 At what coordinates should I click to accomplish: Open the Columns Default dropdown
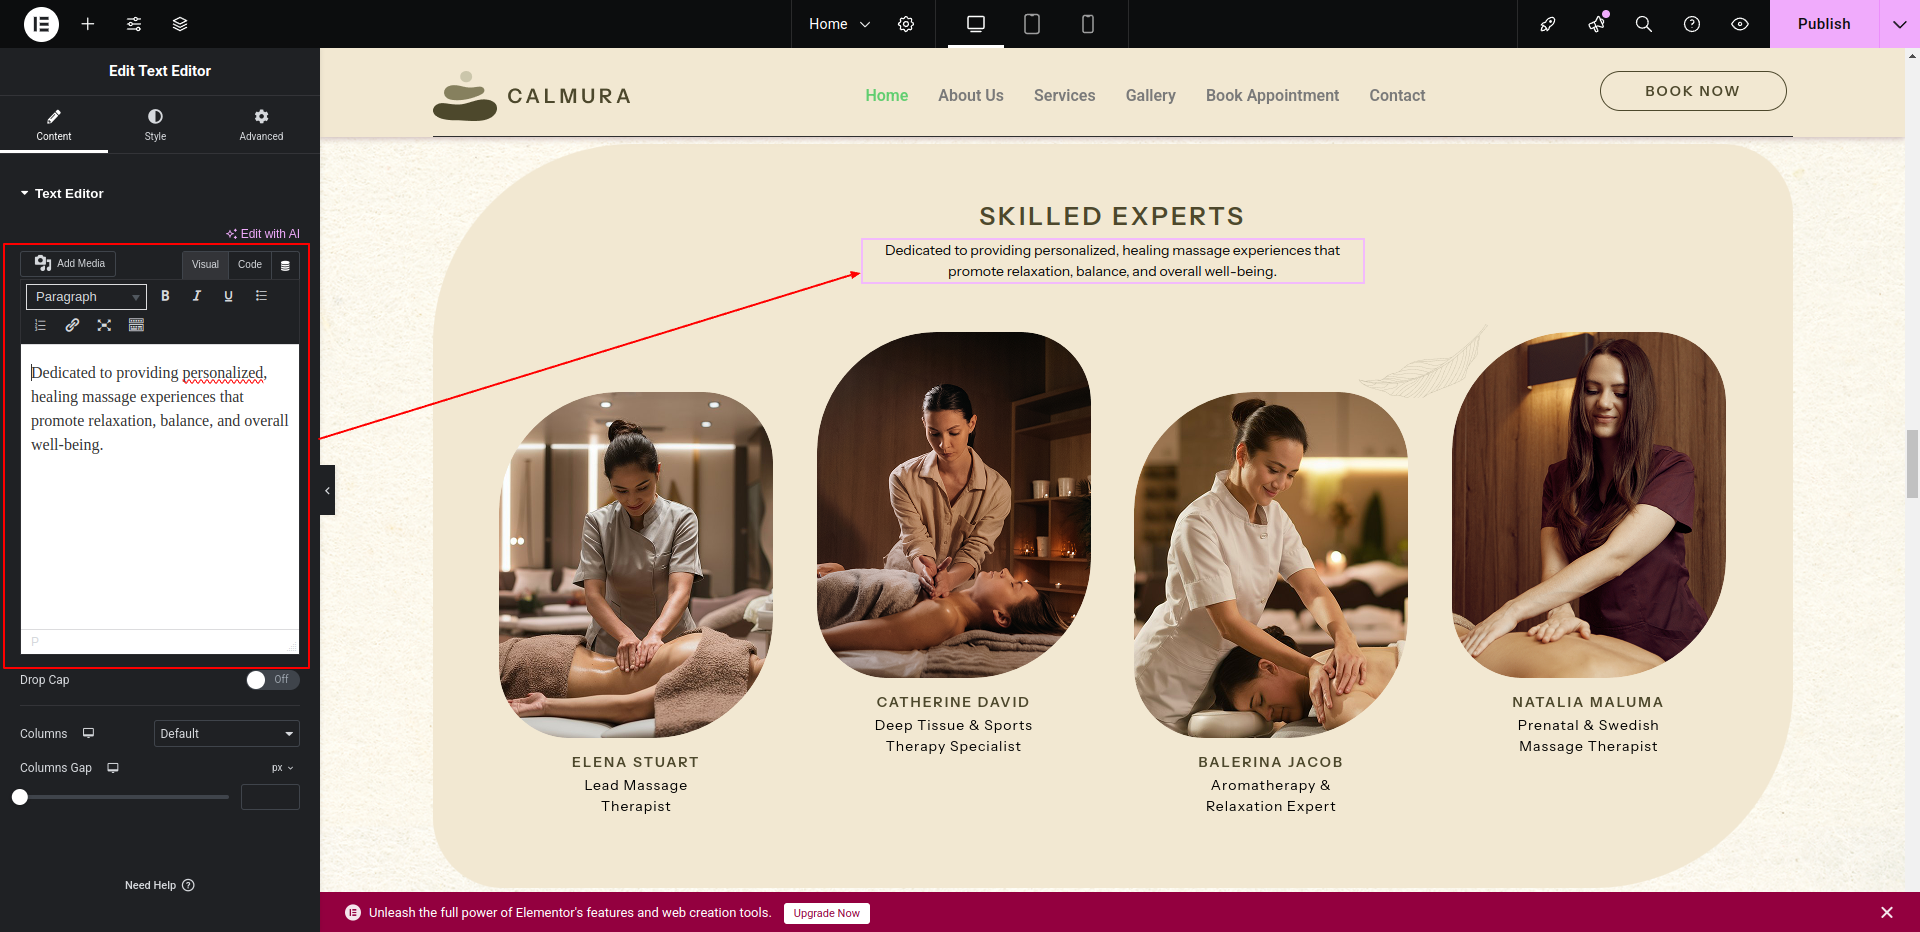click(226, 734)
